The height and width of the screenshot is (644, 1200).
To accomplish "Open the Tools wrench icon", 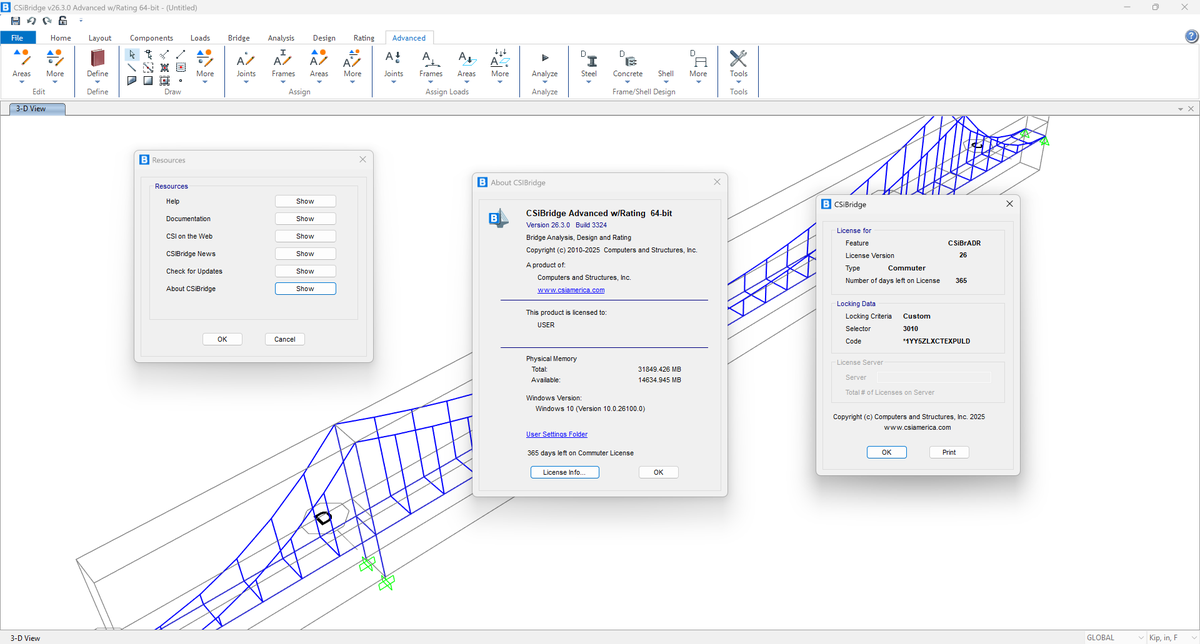I will (x=738, y=57).
